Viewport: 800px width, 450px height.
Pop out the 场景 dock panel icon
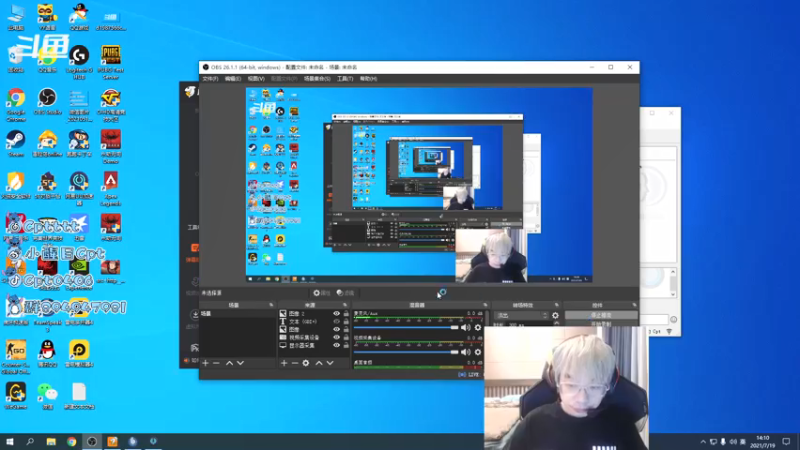(x=271, y=305)
